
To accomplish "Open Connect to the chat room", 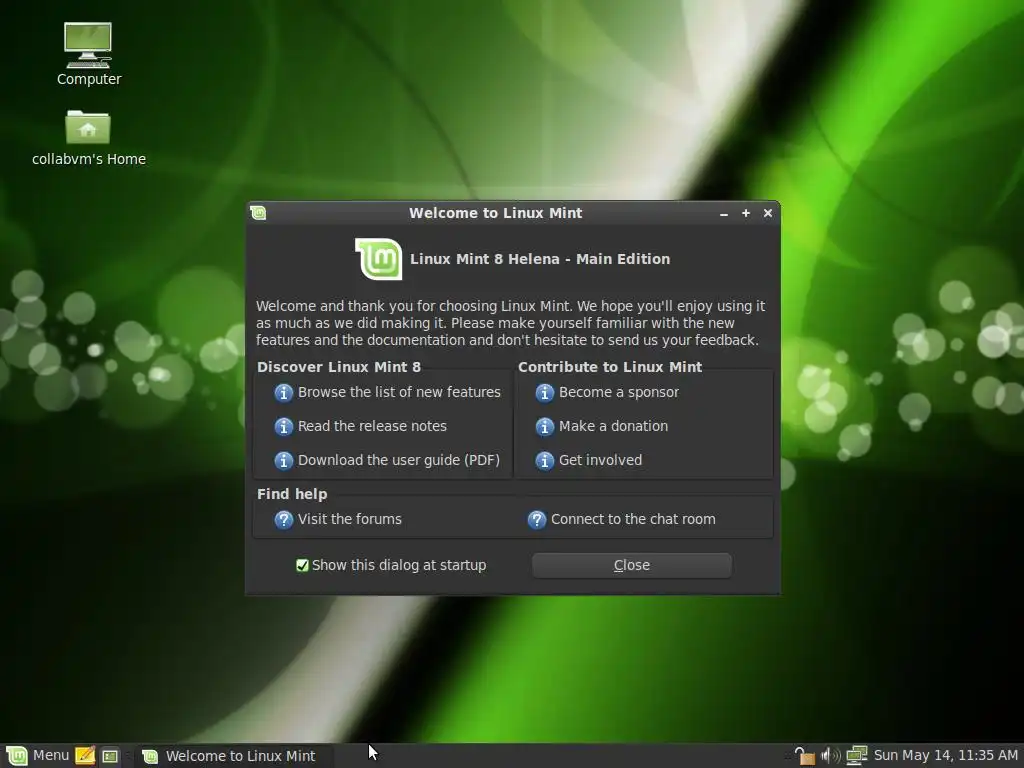I will (x=633, y=519).
